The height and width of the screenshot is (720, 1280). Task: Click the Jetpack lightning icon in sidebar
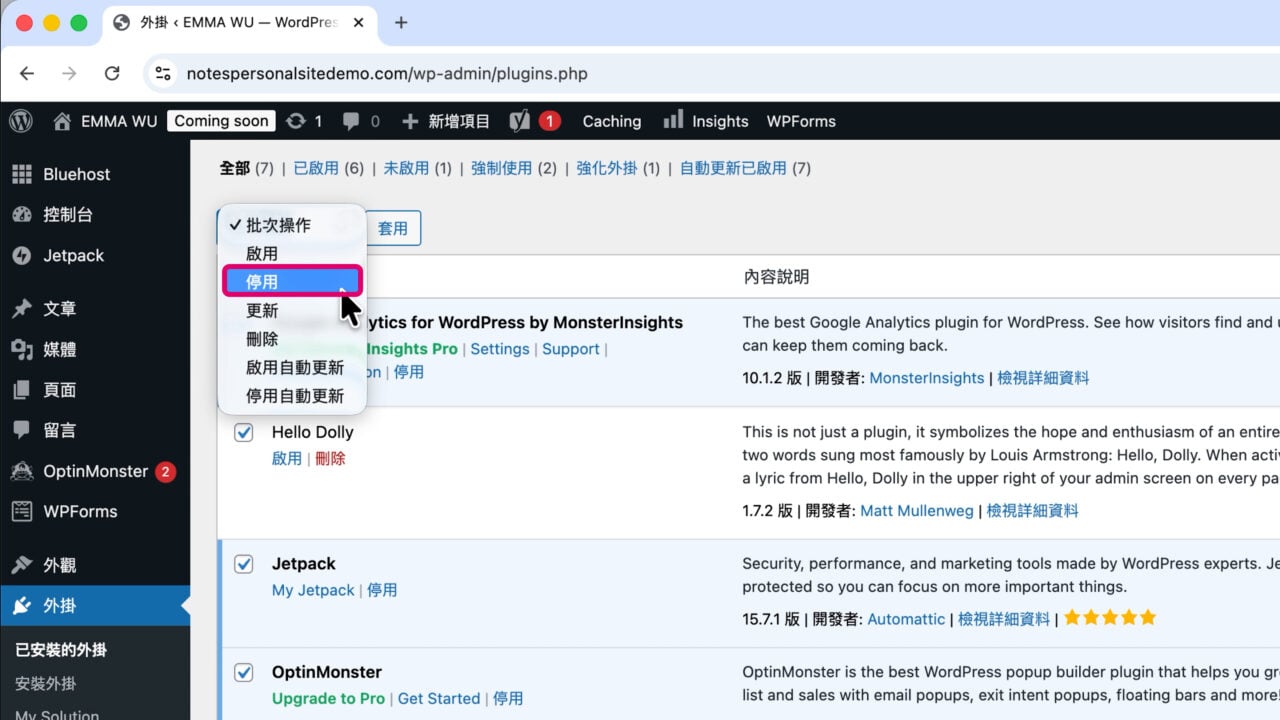click(x=22, y=255)
